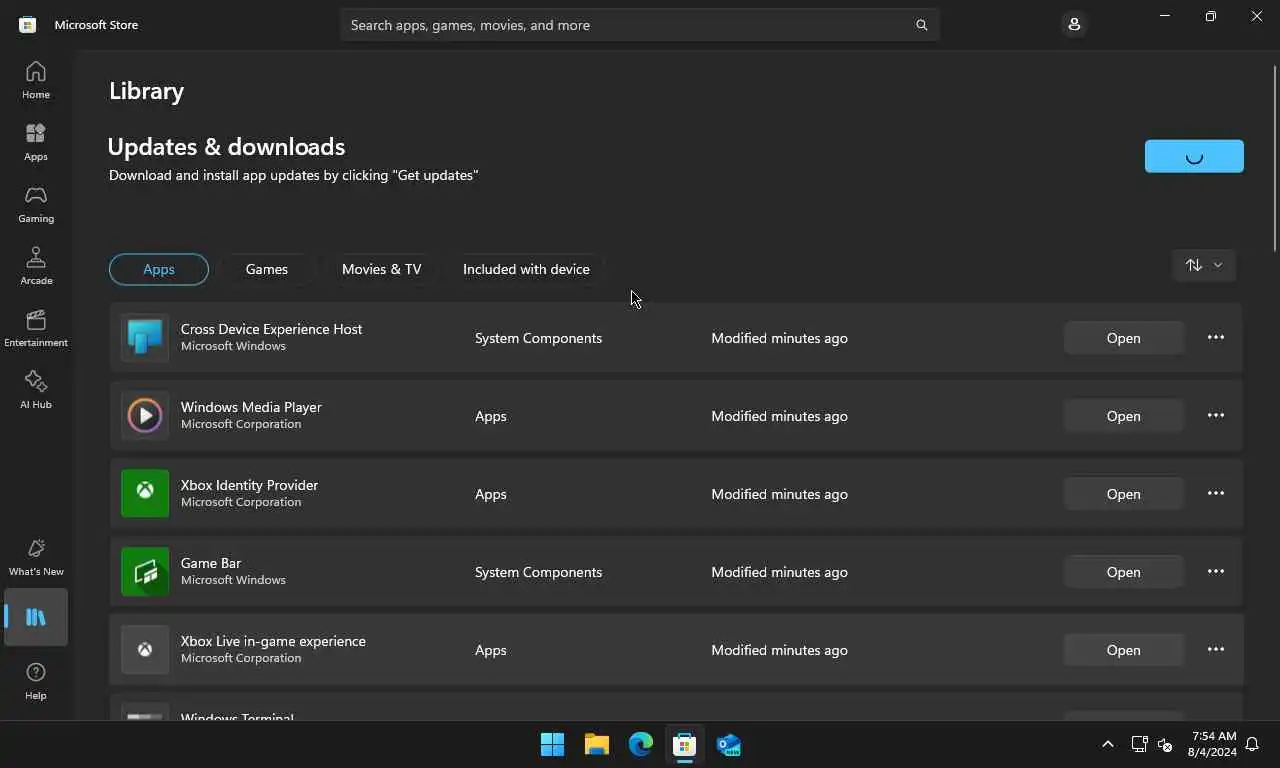The width and height of the screenshot is (1280, 768).
Task: Select the Library icon in the sidebar
Action: click(x=36, y=617)
